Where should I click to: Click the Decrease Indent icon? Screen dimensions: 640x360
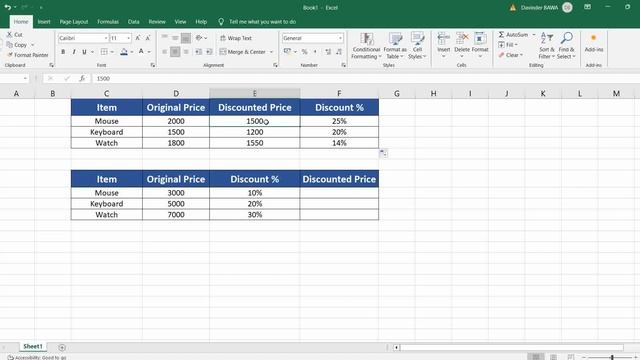click(x=198, y=52)
